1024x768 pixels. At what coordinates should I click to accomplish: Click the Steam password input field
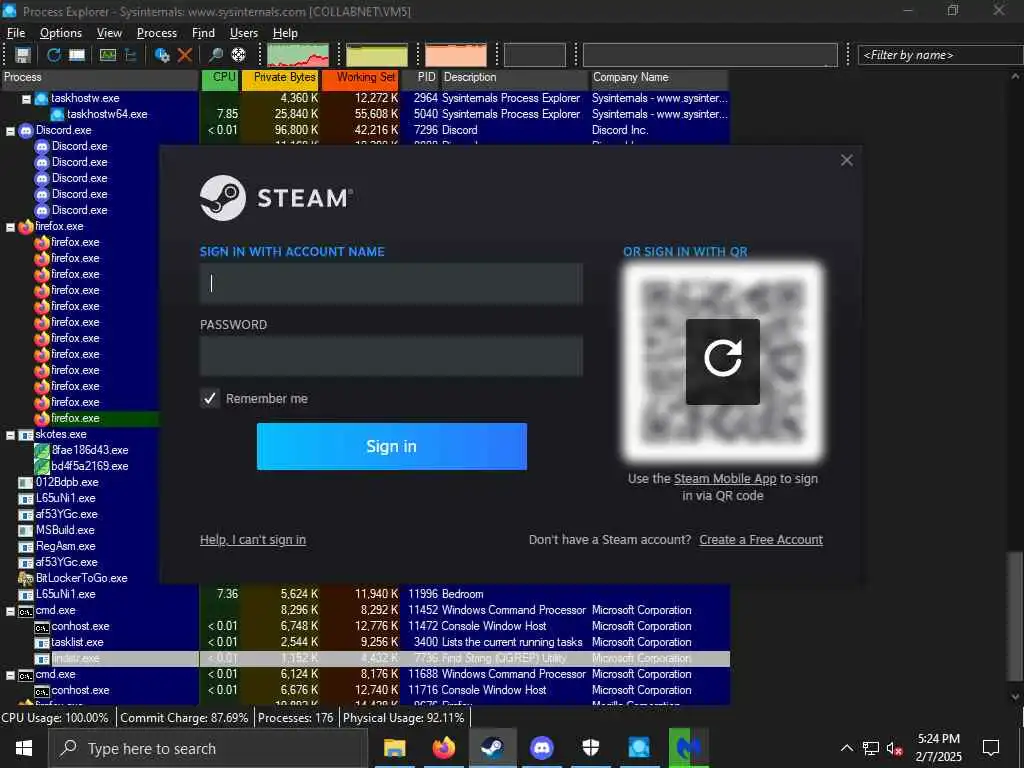tap(391, 356)
